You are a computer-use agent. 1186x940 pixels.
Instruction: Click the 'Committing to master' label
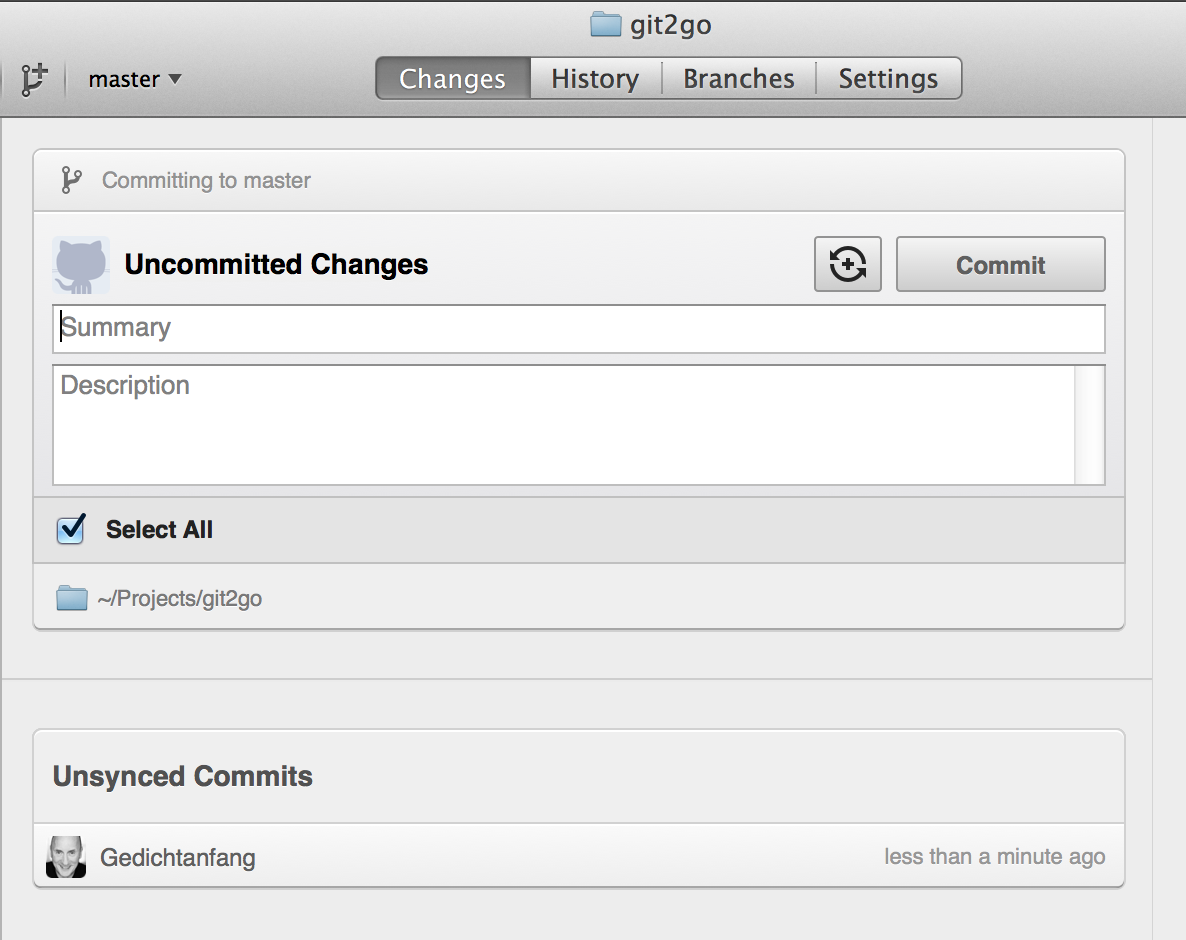206,180
